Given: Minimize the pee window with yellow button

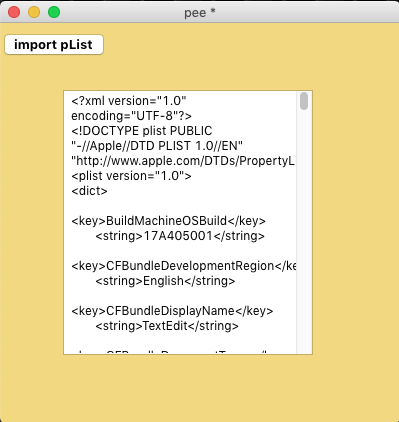Looking at the screenshot, I should 34,12.
